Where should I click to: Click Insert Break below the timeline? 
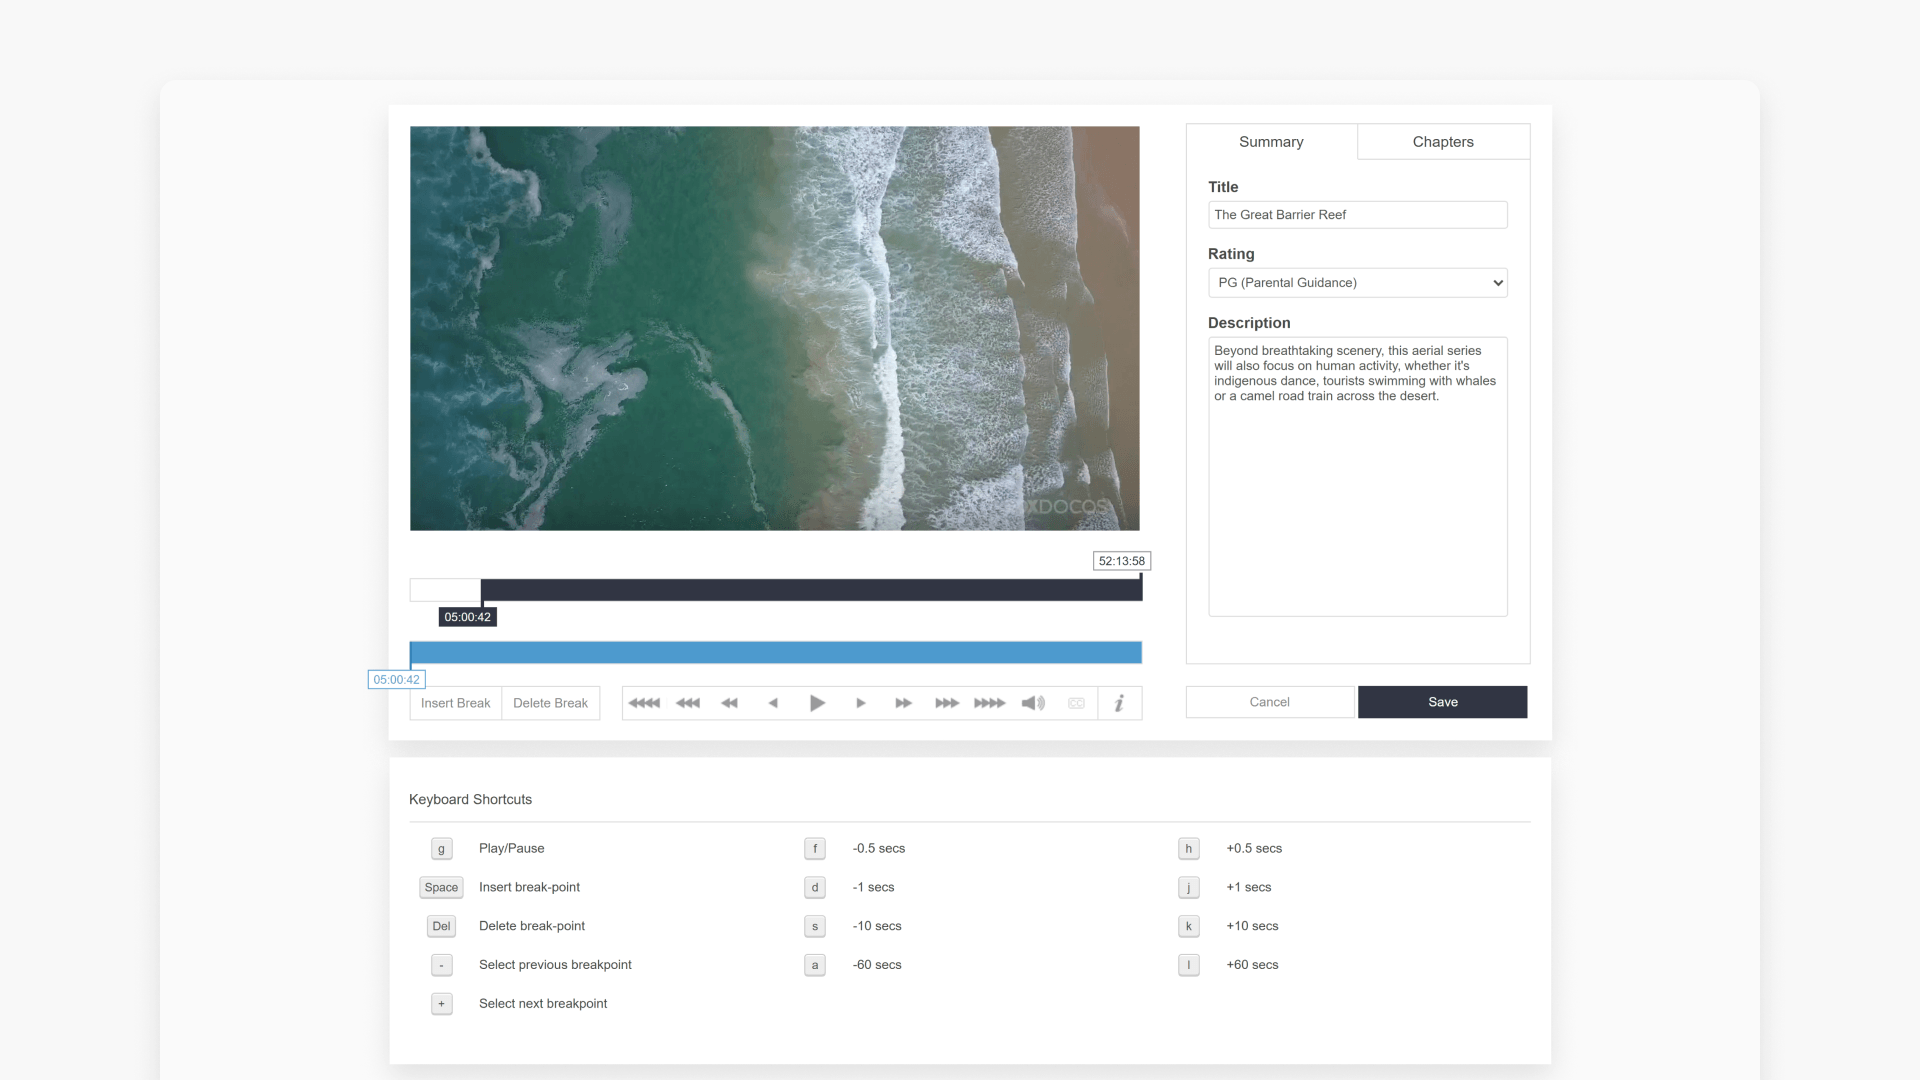pyautogui.click(x=455, y=703)
